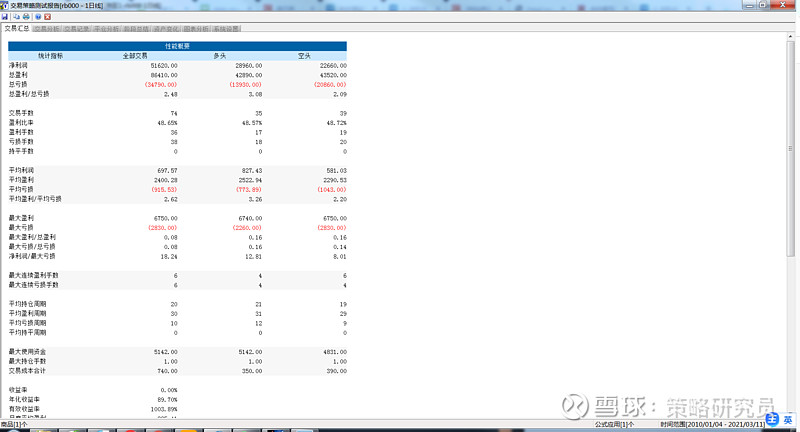
Task: Select the 交易成本合计 row label
Action: pos(27,370)
